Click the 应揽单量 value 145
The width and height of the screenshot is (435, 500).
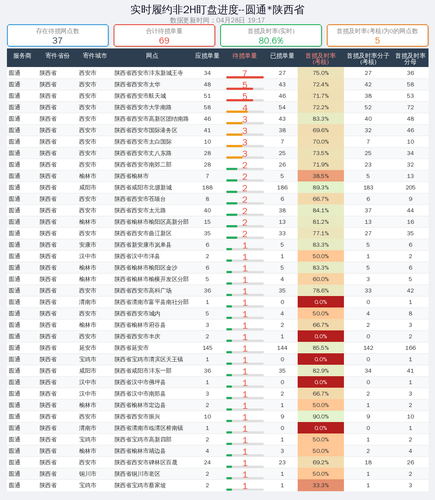[x=207, y=348]
